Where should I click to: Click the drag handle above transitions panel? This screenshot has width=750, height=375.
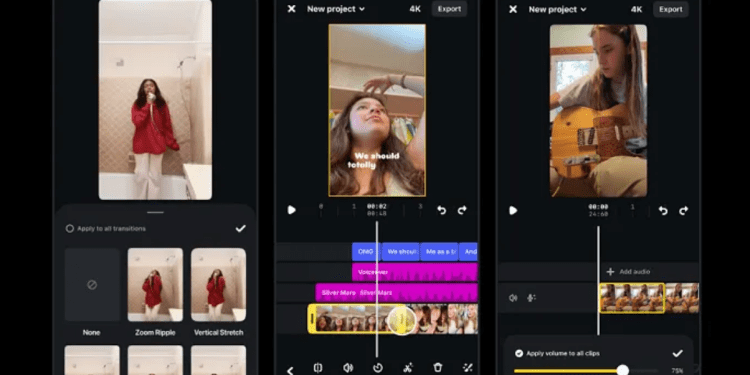click(x=155, y=212)
